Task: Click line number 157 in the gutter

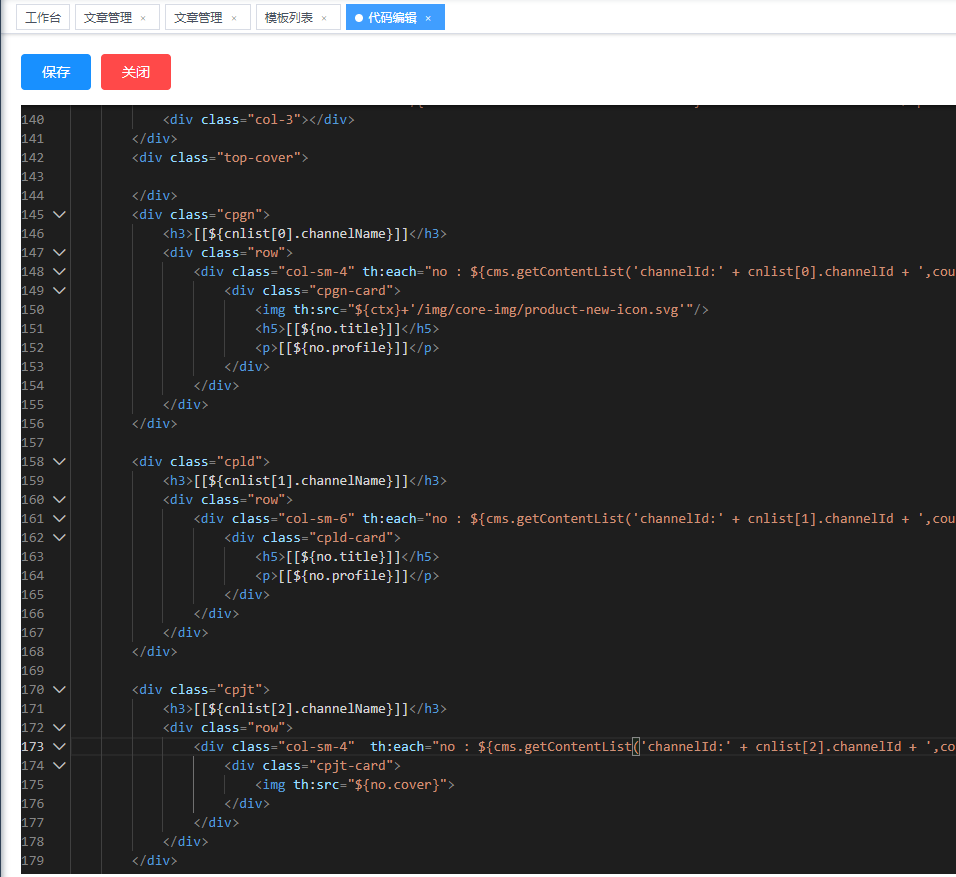Action: pyautogui.click(x=33, y=442)
